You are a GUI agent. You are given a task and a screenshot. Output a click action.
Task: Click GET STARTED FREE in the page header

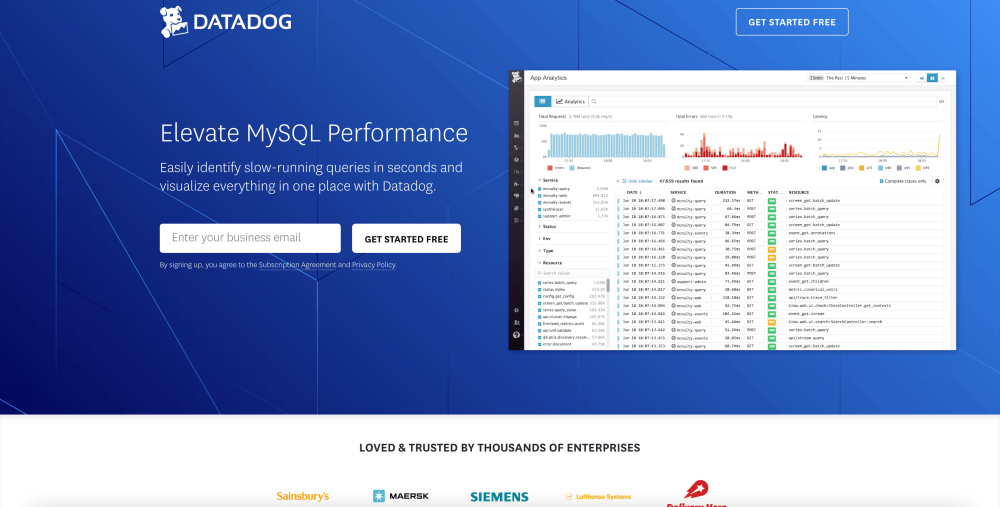click(792, 22)
